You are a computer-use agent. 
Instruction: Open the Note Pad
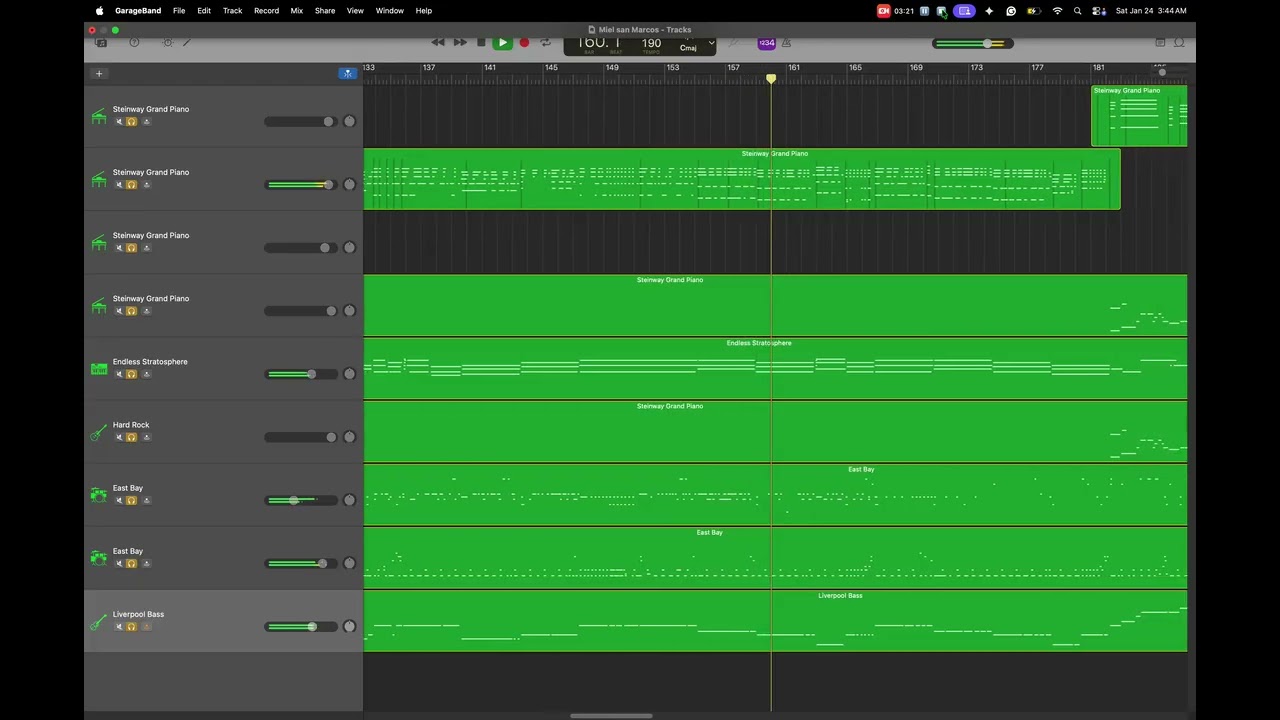(1160, 43)
